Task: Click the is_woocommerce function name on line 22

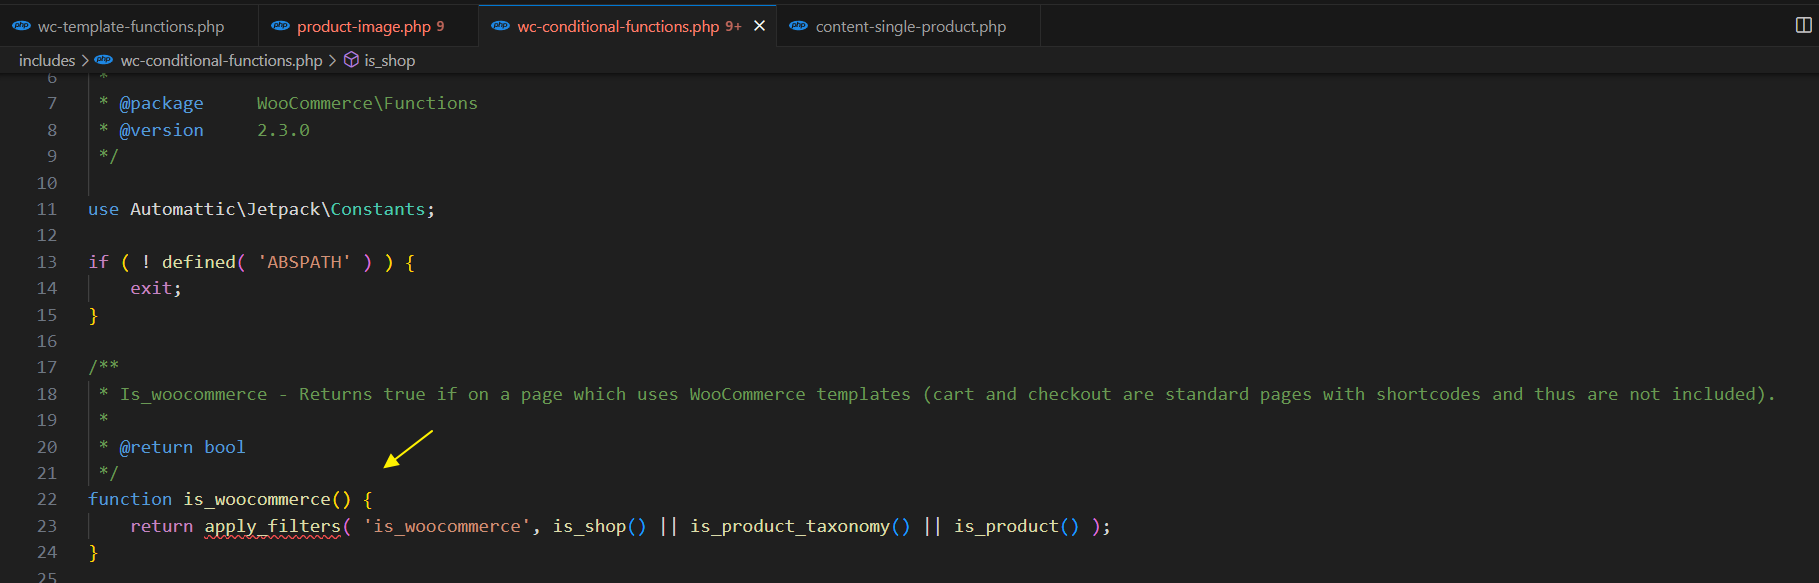Action: [257, 499]
